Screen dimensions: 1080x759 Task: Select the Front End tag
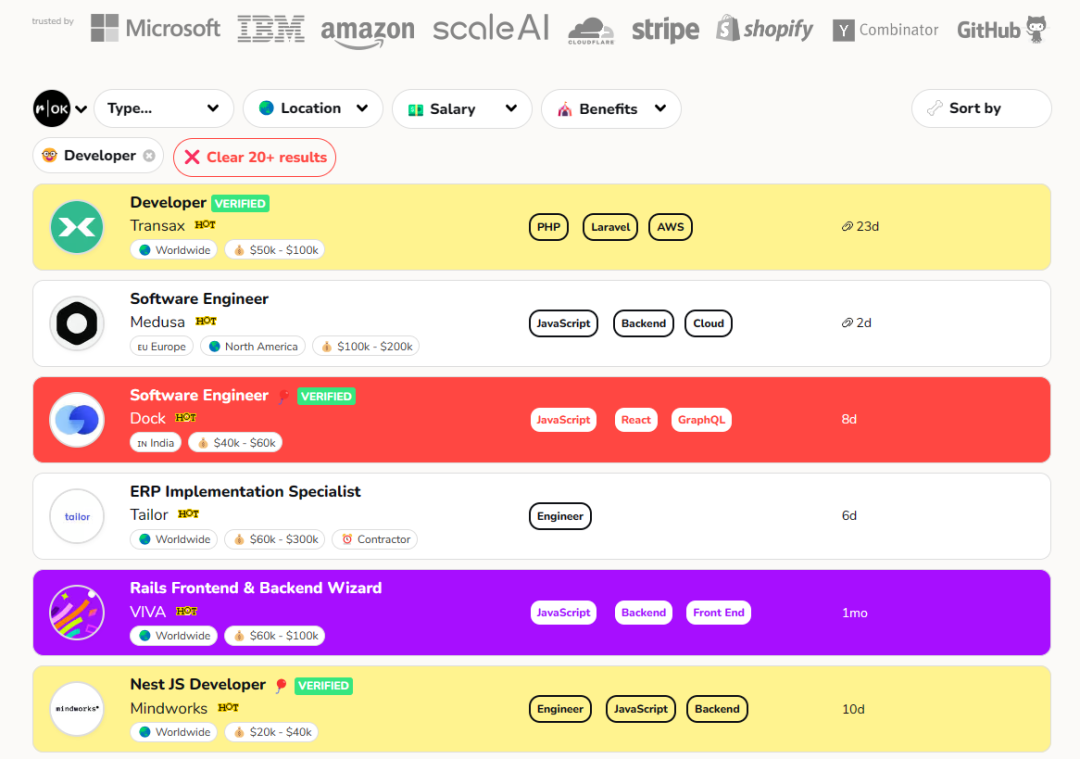718,612
